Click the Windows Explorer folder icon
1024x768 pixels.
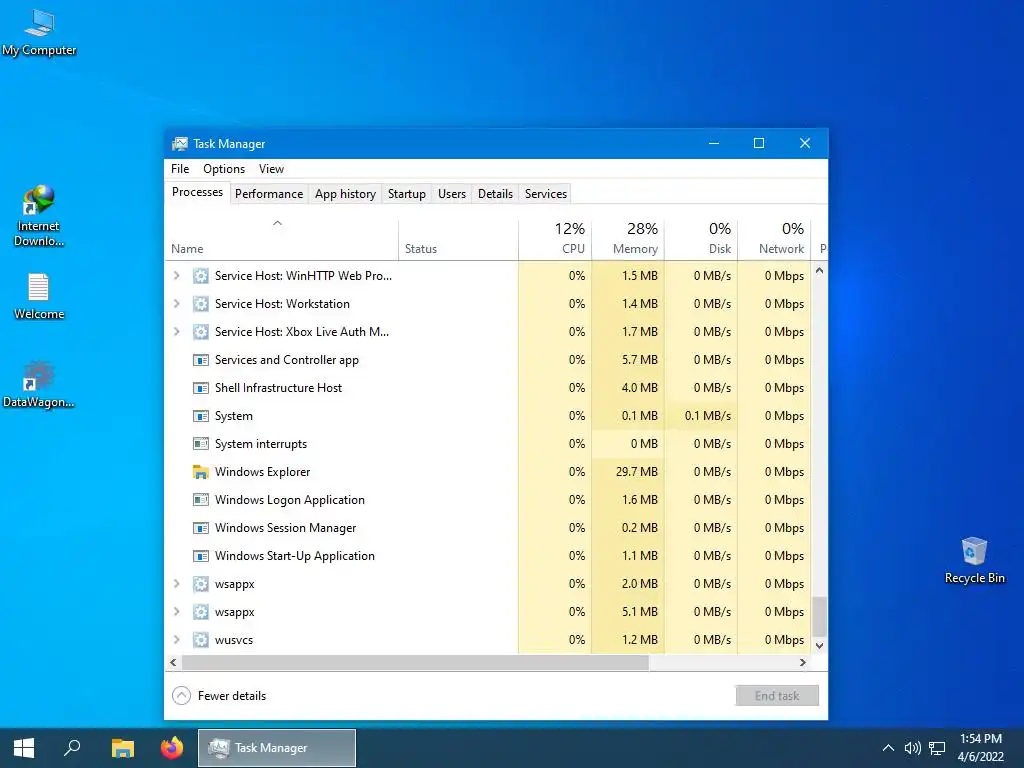[200, 472]
